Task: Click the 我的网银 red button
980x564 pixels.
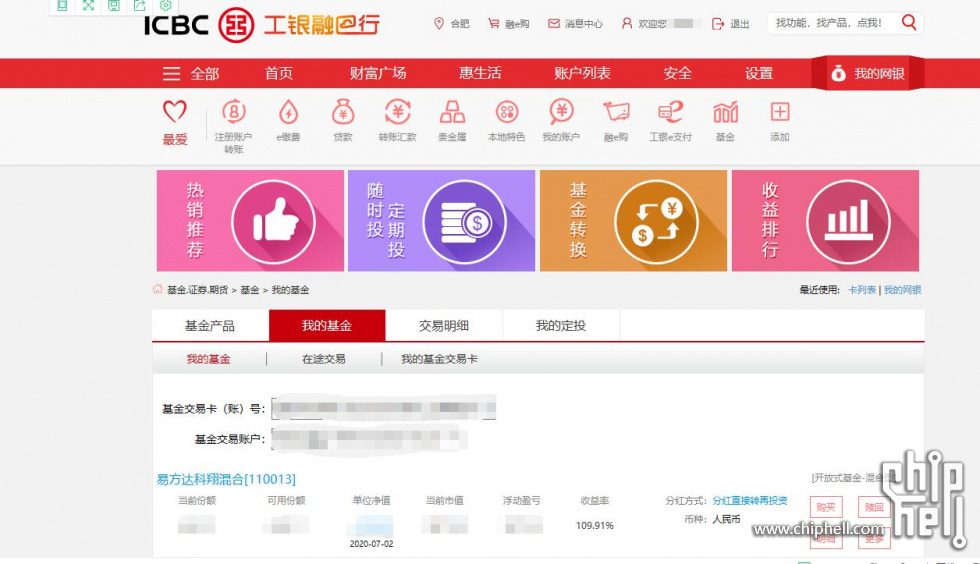Action: pos(868,73)
